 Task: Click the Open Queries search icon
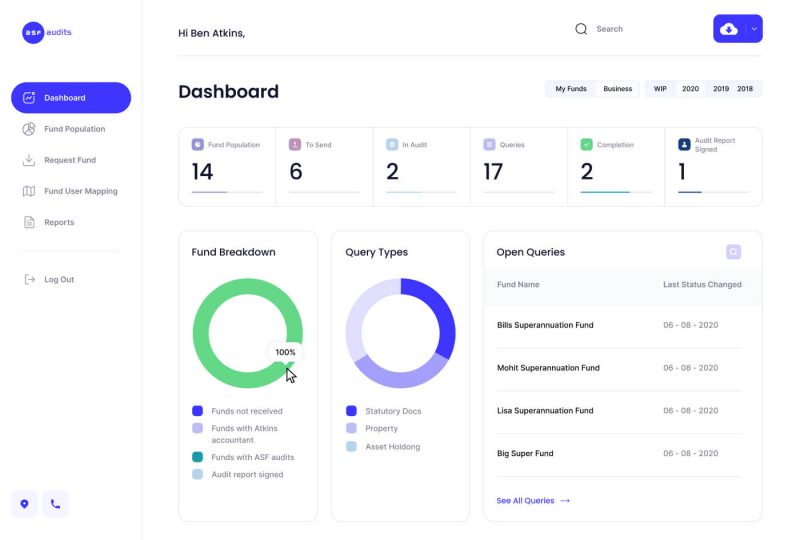pos(733,252)
